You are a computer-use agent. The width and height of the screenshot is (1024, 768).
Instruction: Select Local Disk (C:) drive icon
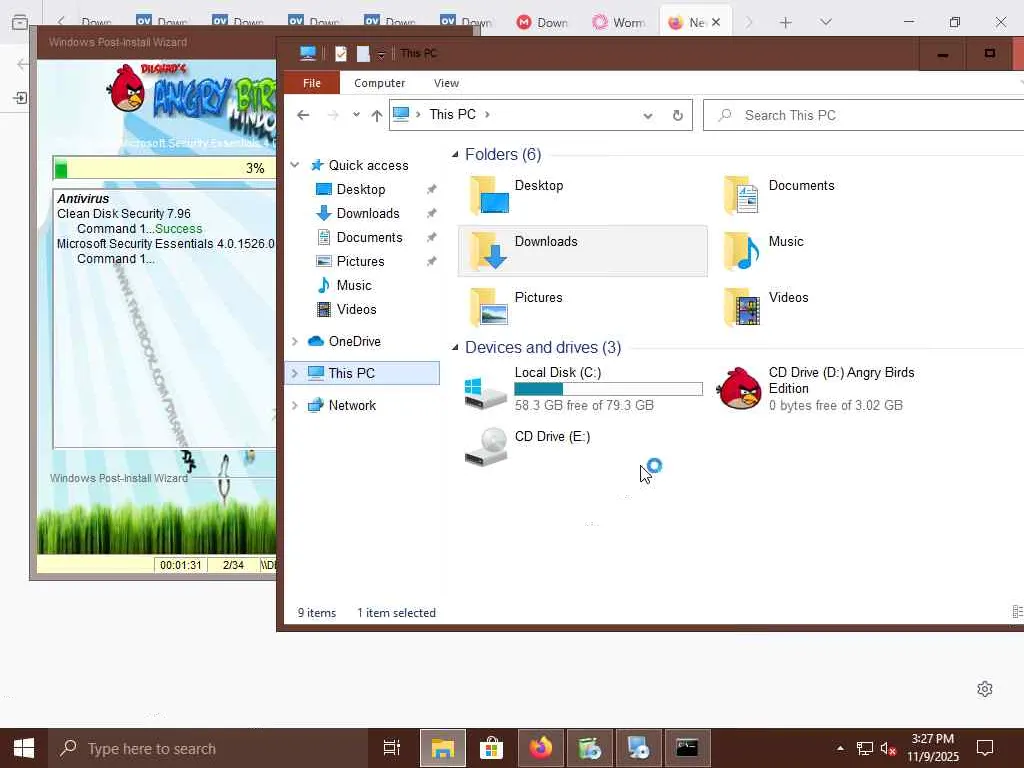[485, 392]
